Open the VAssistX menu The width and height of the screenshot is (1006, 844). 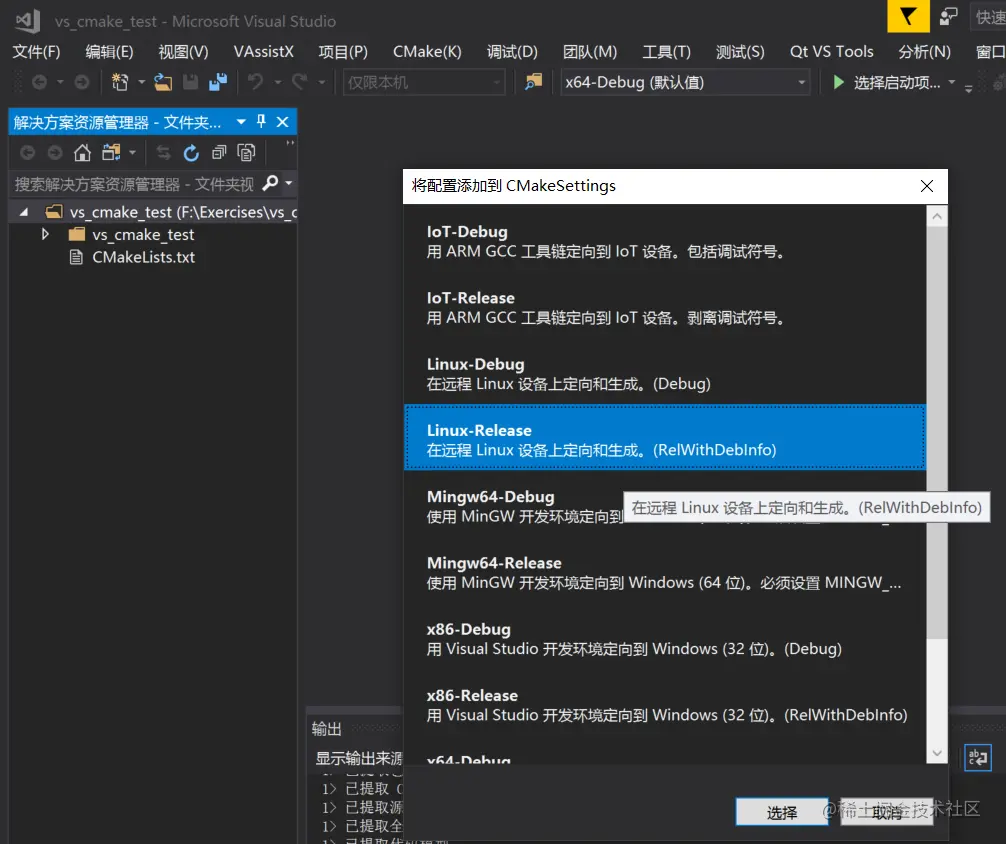pos(264,51)
